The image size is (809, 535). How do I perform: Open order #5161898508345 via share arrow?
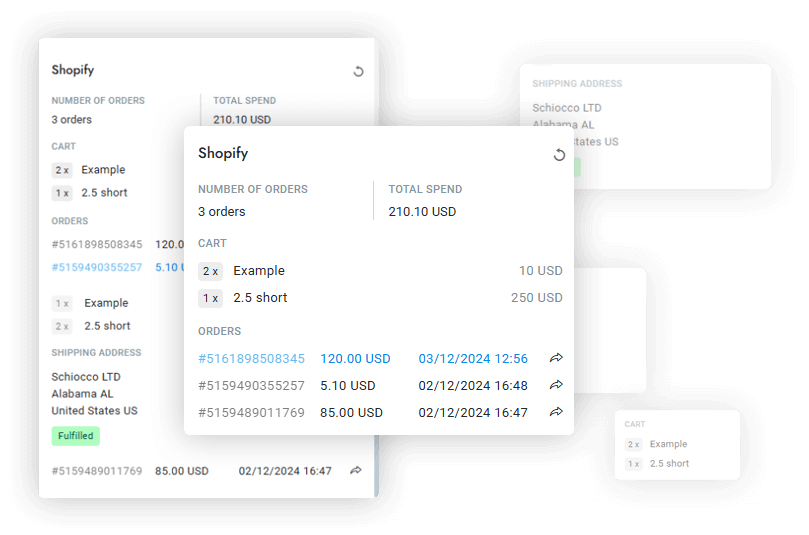(x=556, y=358)
